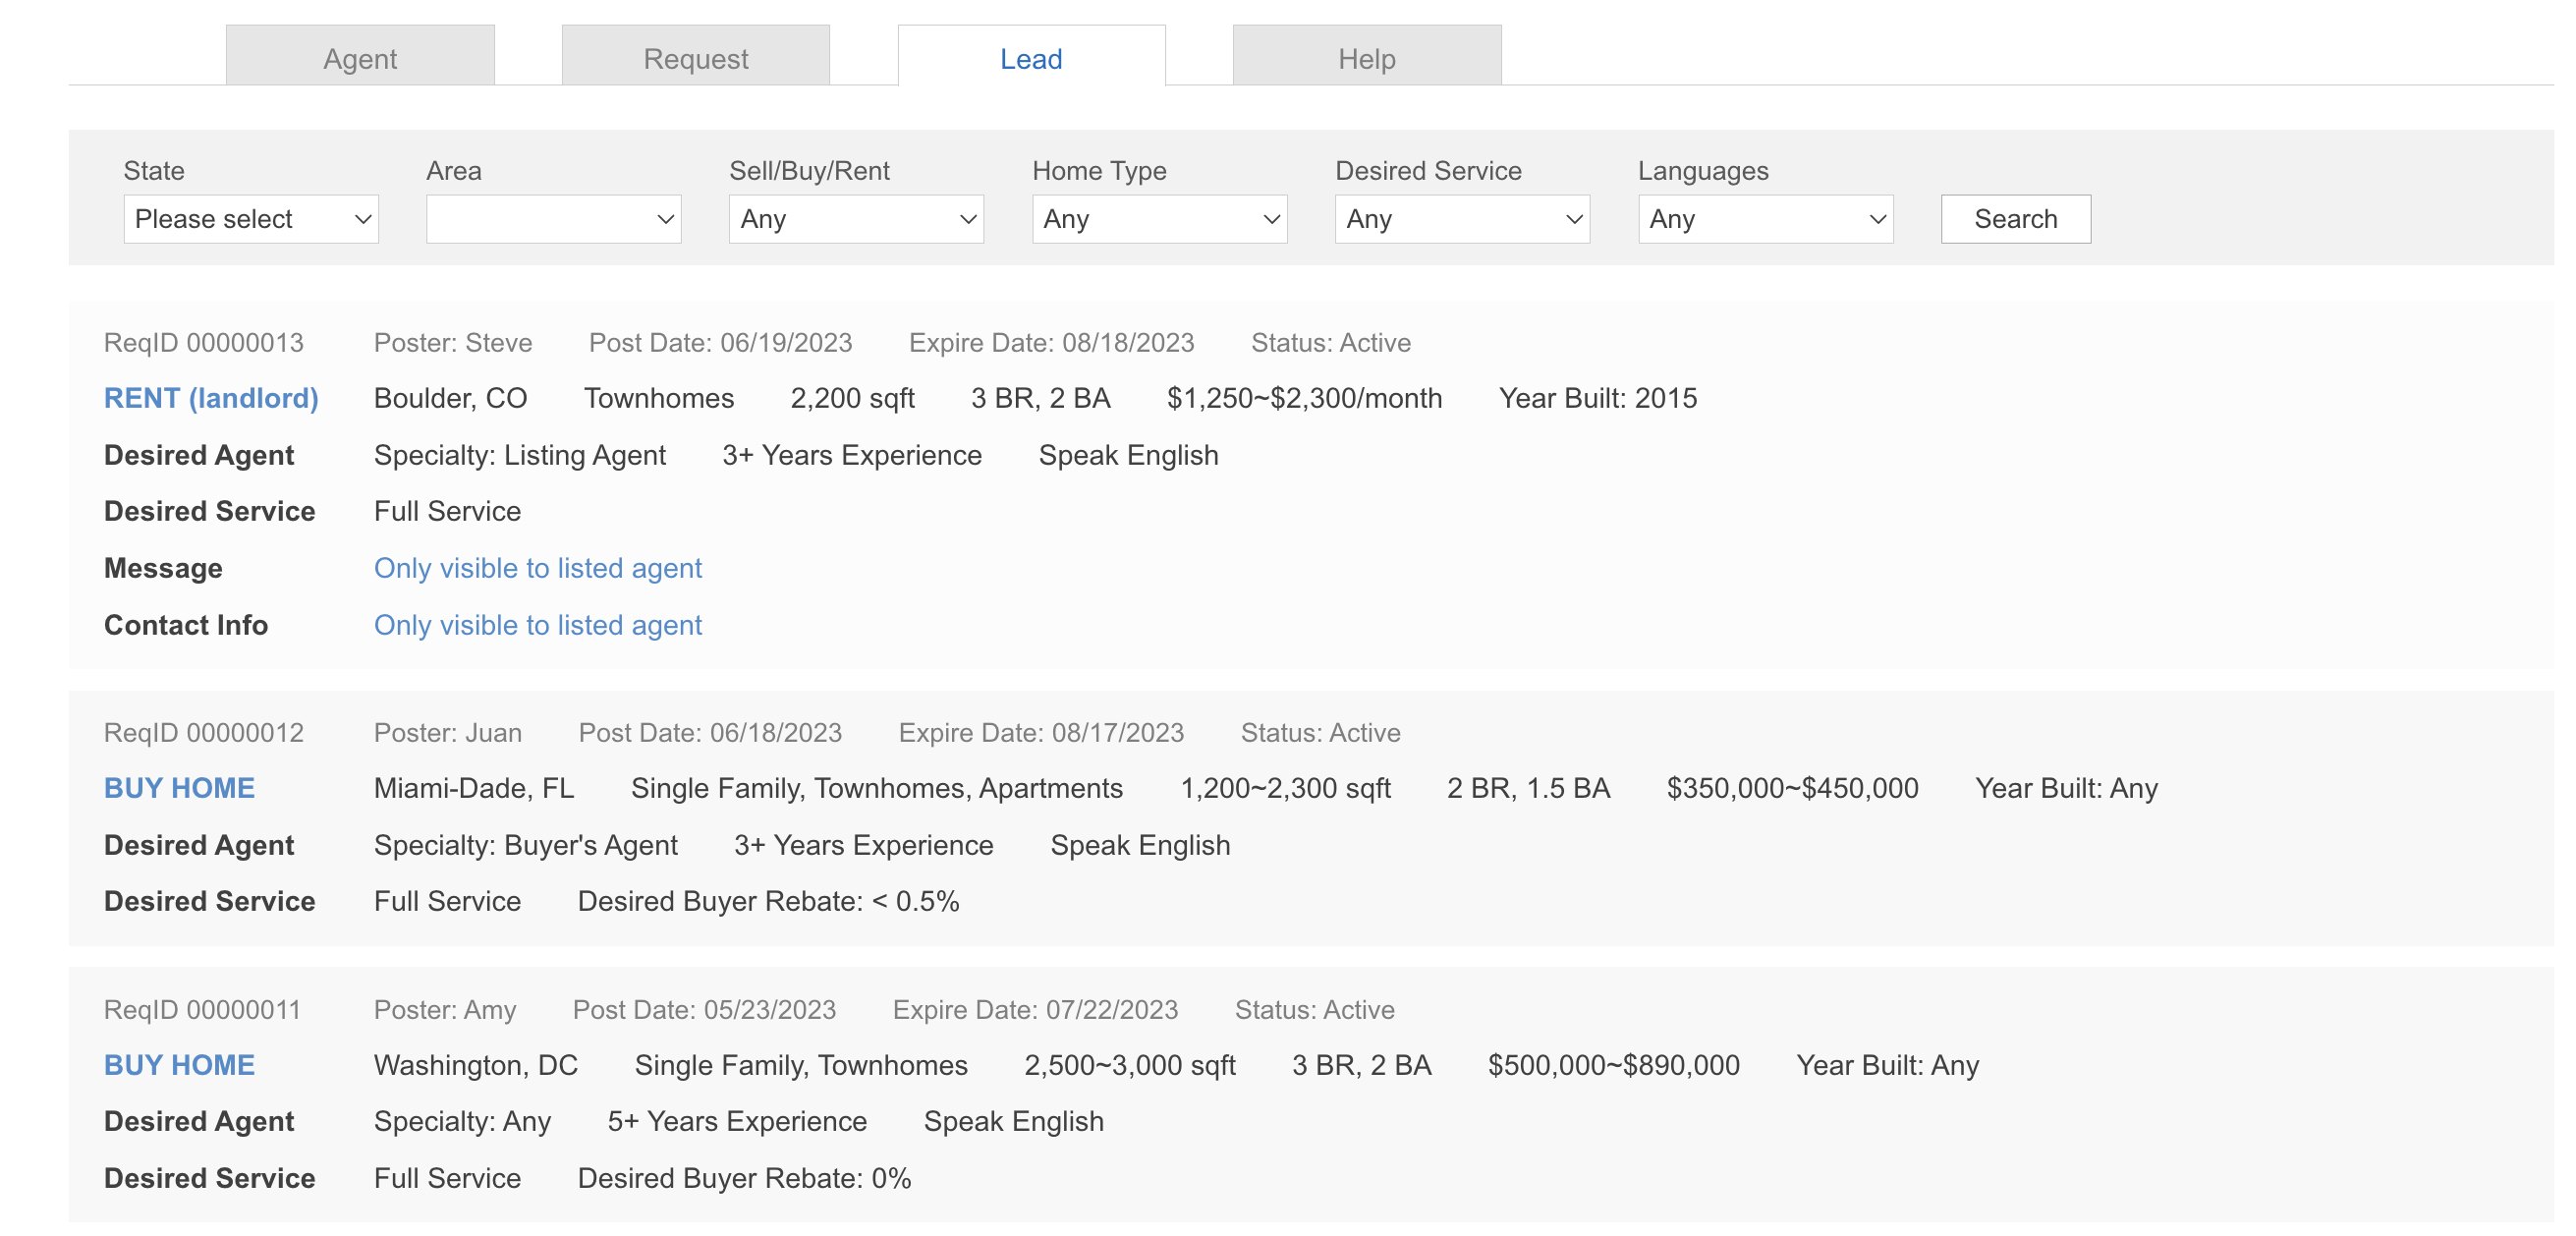Open the Languages dropdown
2576x1236 pixels.
pos(1765,219)
